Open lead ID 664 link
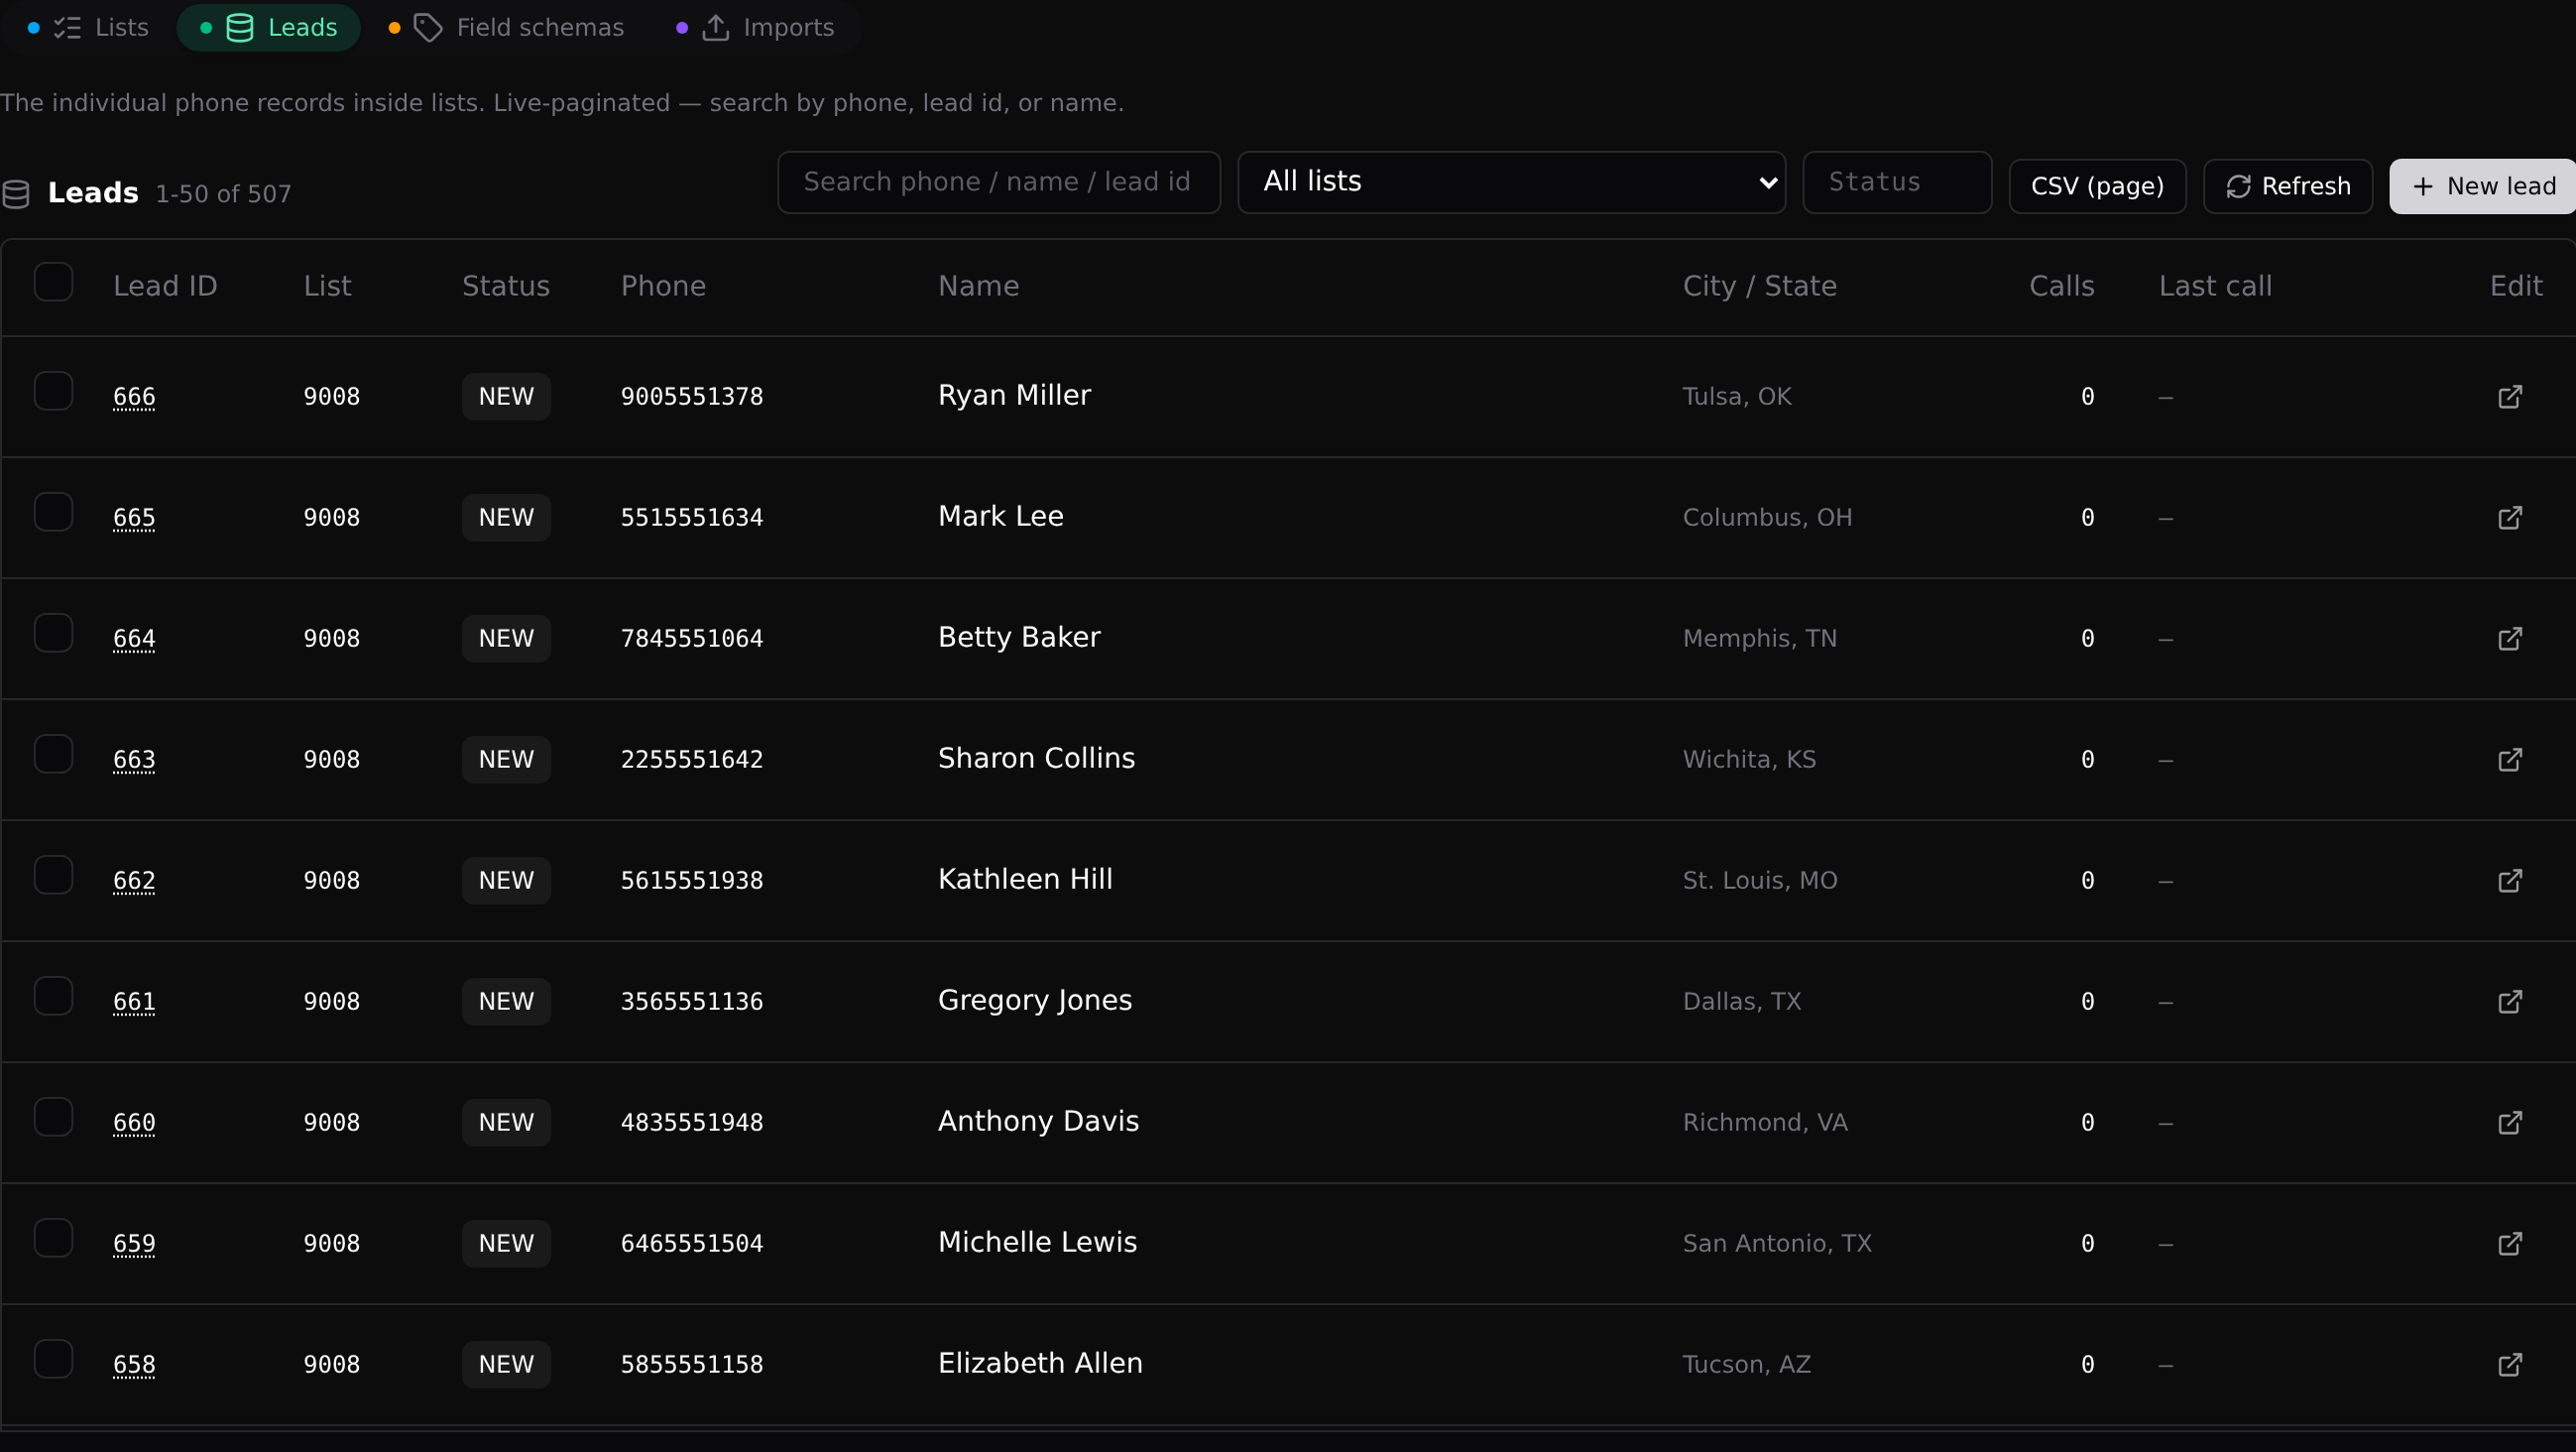Screen dimensions: 2576x1452 pos(134,639)
